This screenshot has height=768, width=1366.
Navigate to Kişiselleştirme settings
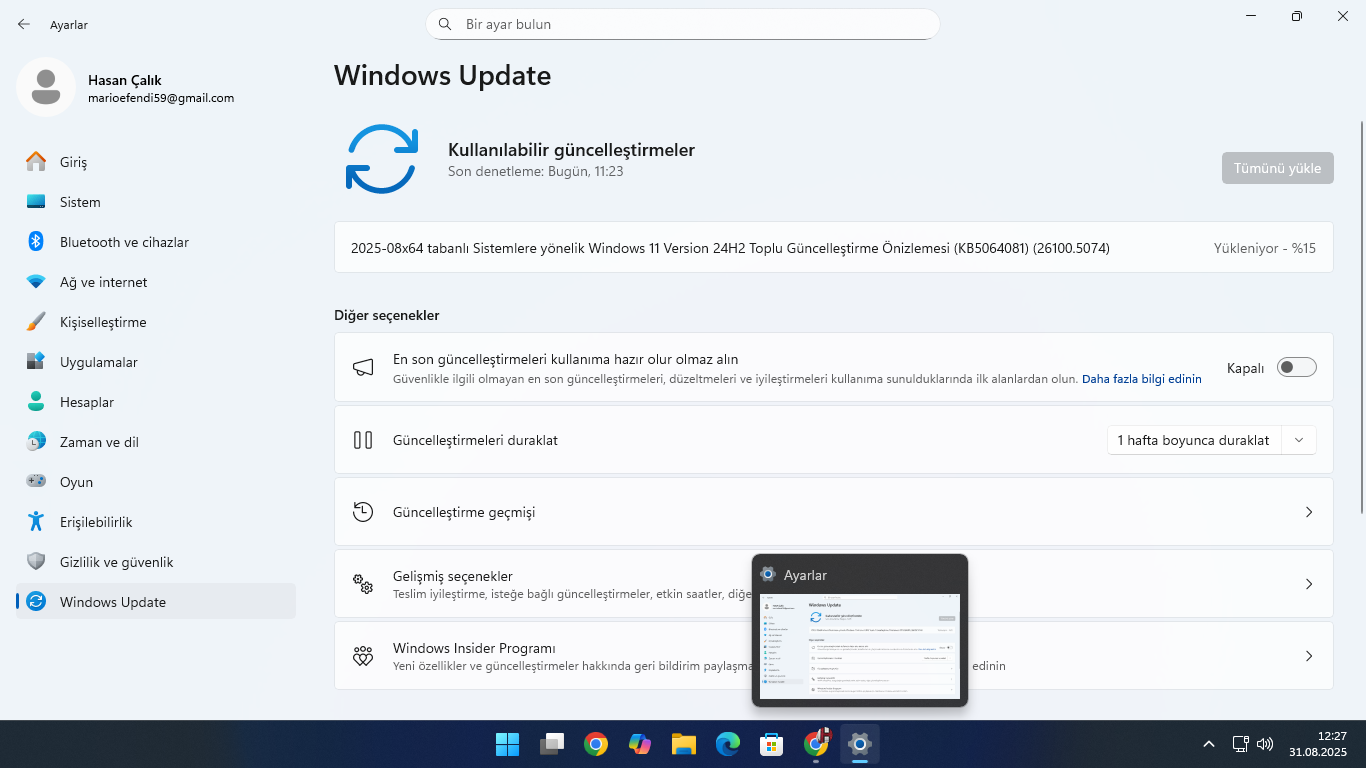156,322
